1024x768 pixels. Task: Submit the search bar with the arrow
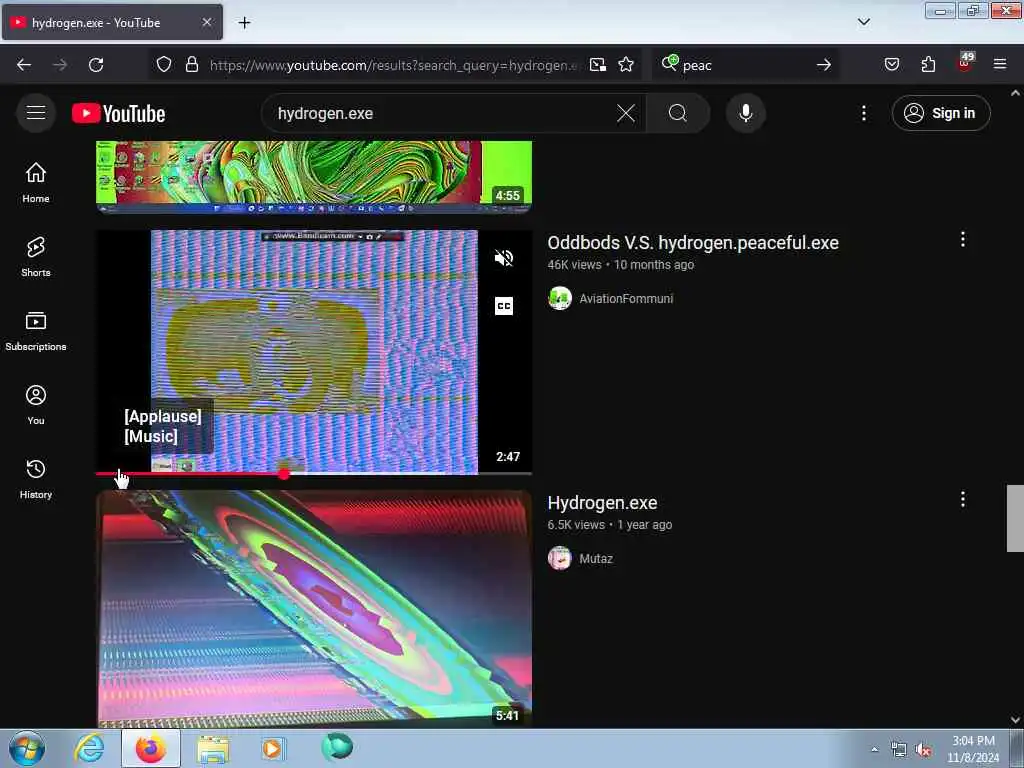point(824,65)
